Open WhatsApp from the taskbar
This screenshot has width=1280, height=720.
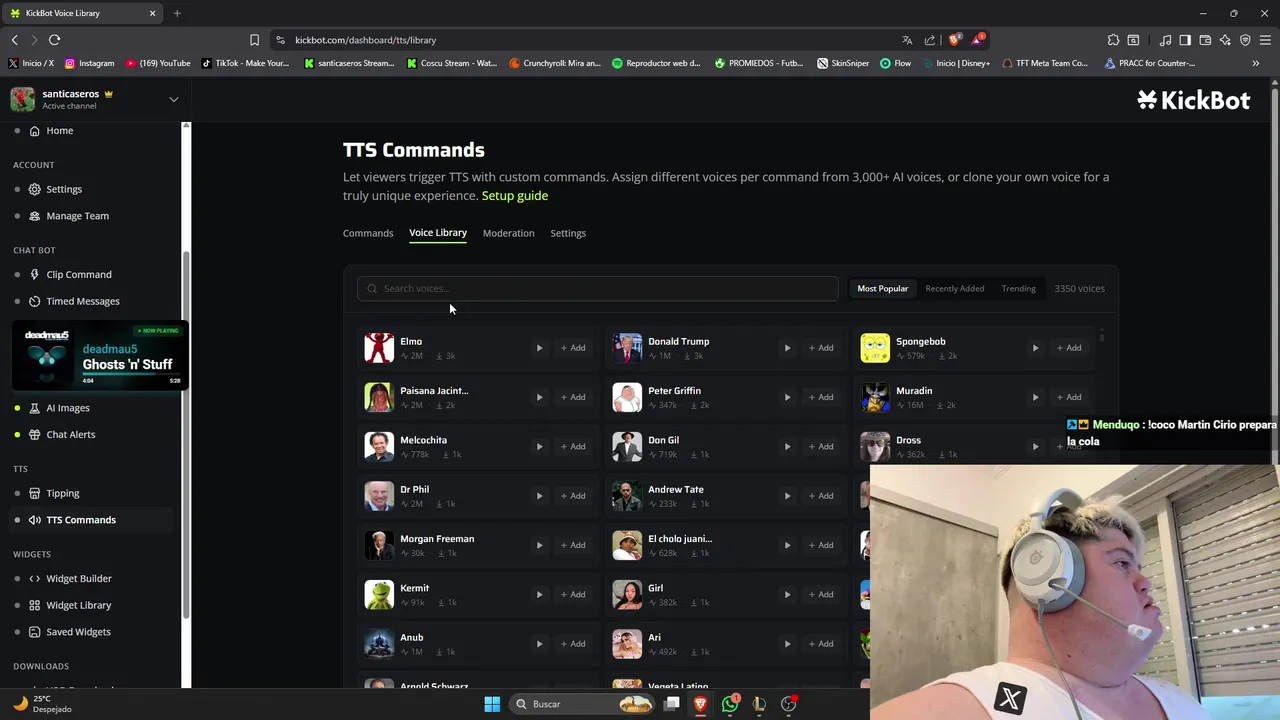(x=730, y=704)
